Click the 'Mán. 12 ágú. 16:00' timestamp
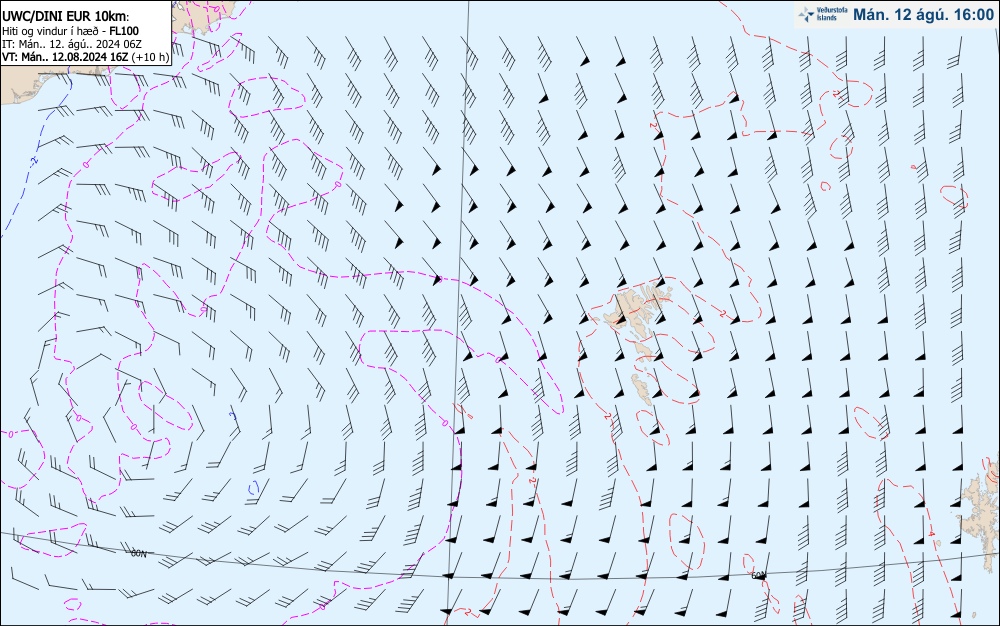The height and width of the screenshot is (626, 1000). coord(923,15)
